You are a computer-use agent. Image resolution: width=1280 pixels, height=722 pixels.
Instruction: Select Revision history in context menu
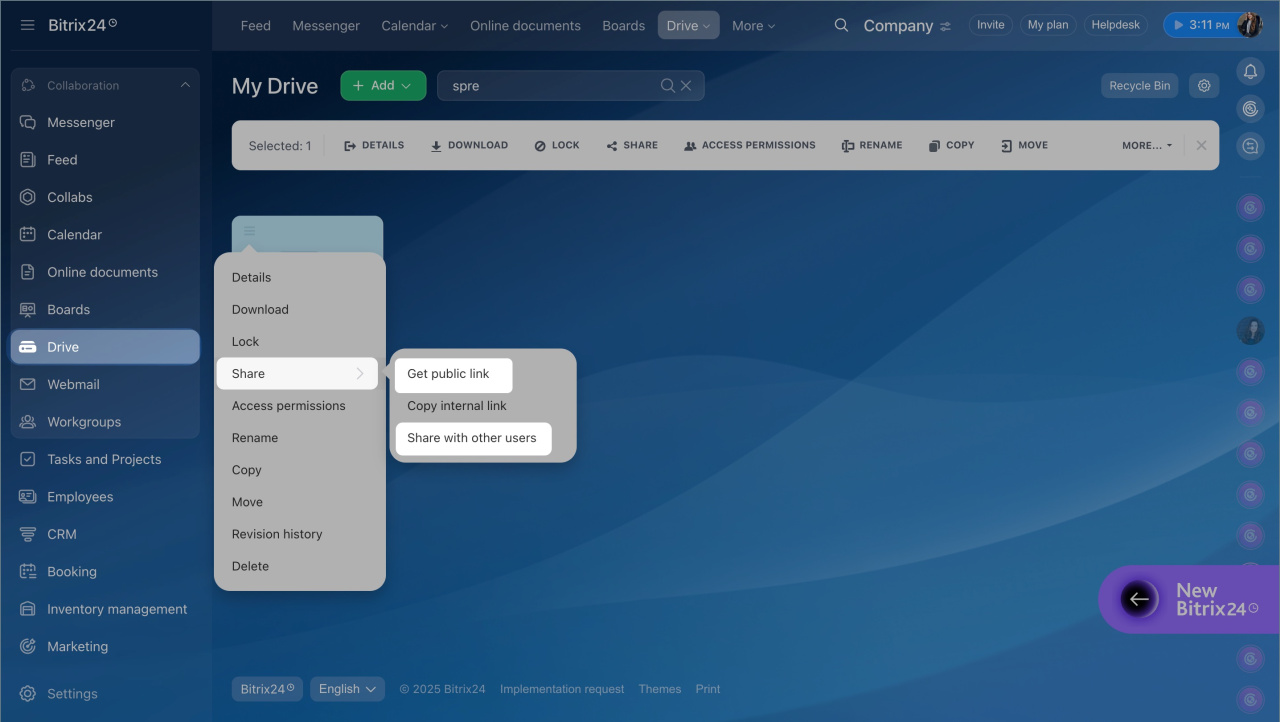tap(277, 534)
